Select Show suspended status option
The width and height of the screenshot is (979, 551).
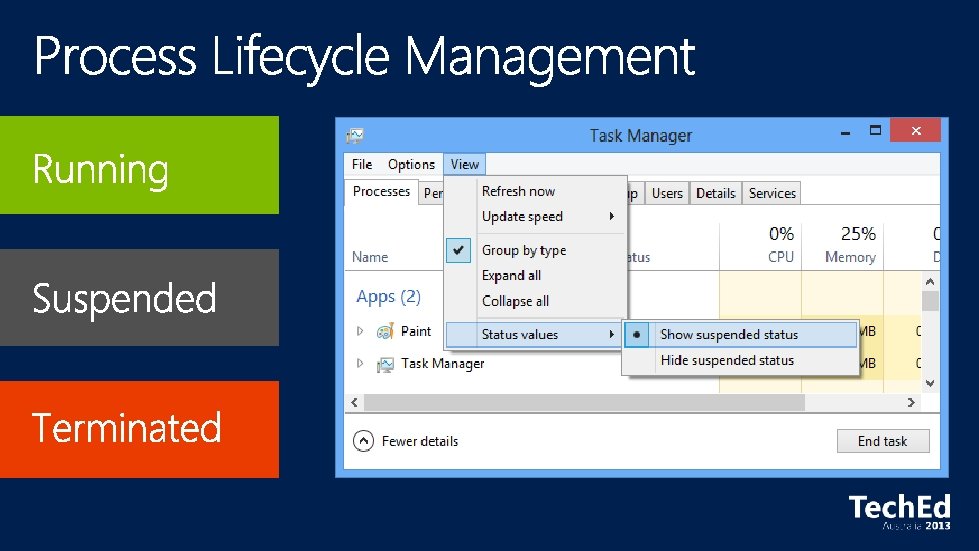(x=740, y=334)
